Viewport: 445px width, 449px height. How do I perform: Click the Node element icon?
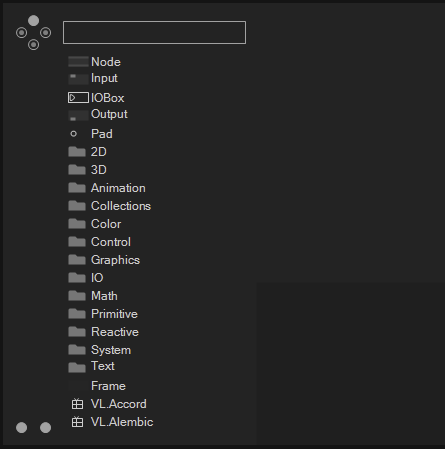point(78,62)
